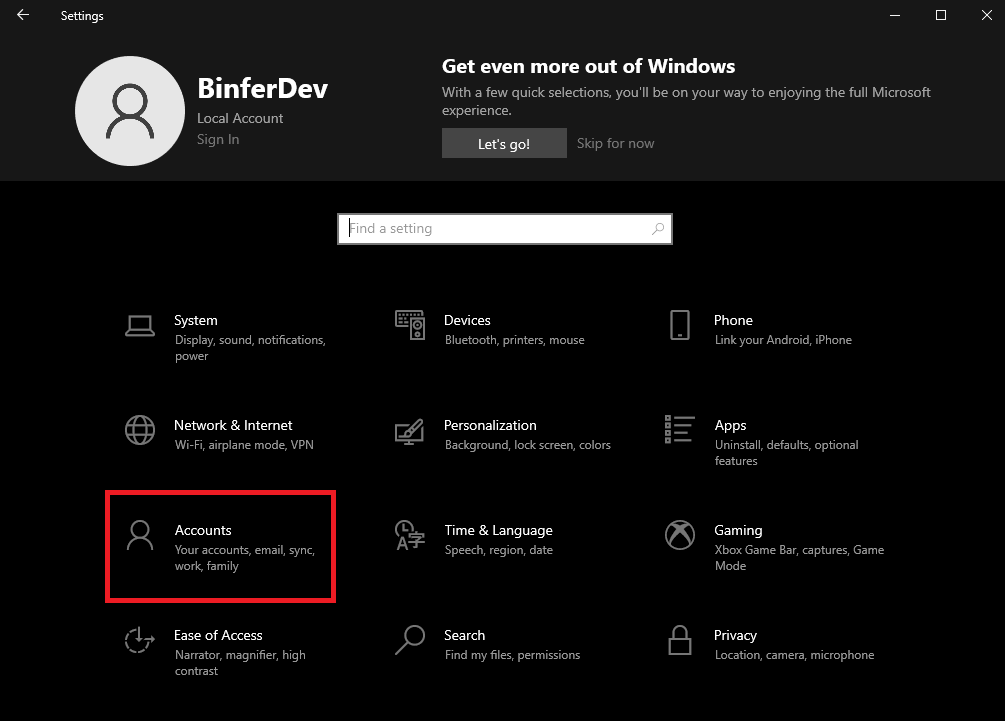Click the Network & Internet globe icon
Image resolution: width=1005 pixels, height=721 pixels.
[x=140, y=430]
